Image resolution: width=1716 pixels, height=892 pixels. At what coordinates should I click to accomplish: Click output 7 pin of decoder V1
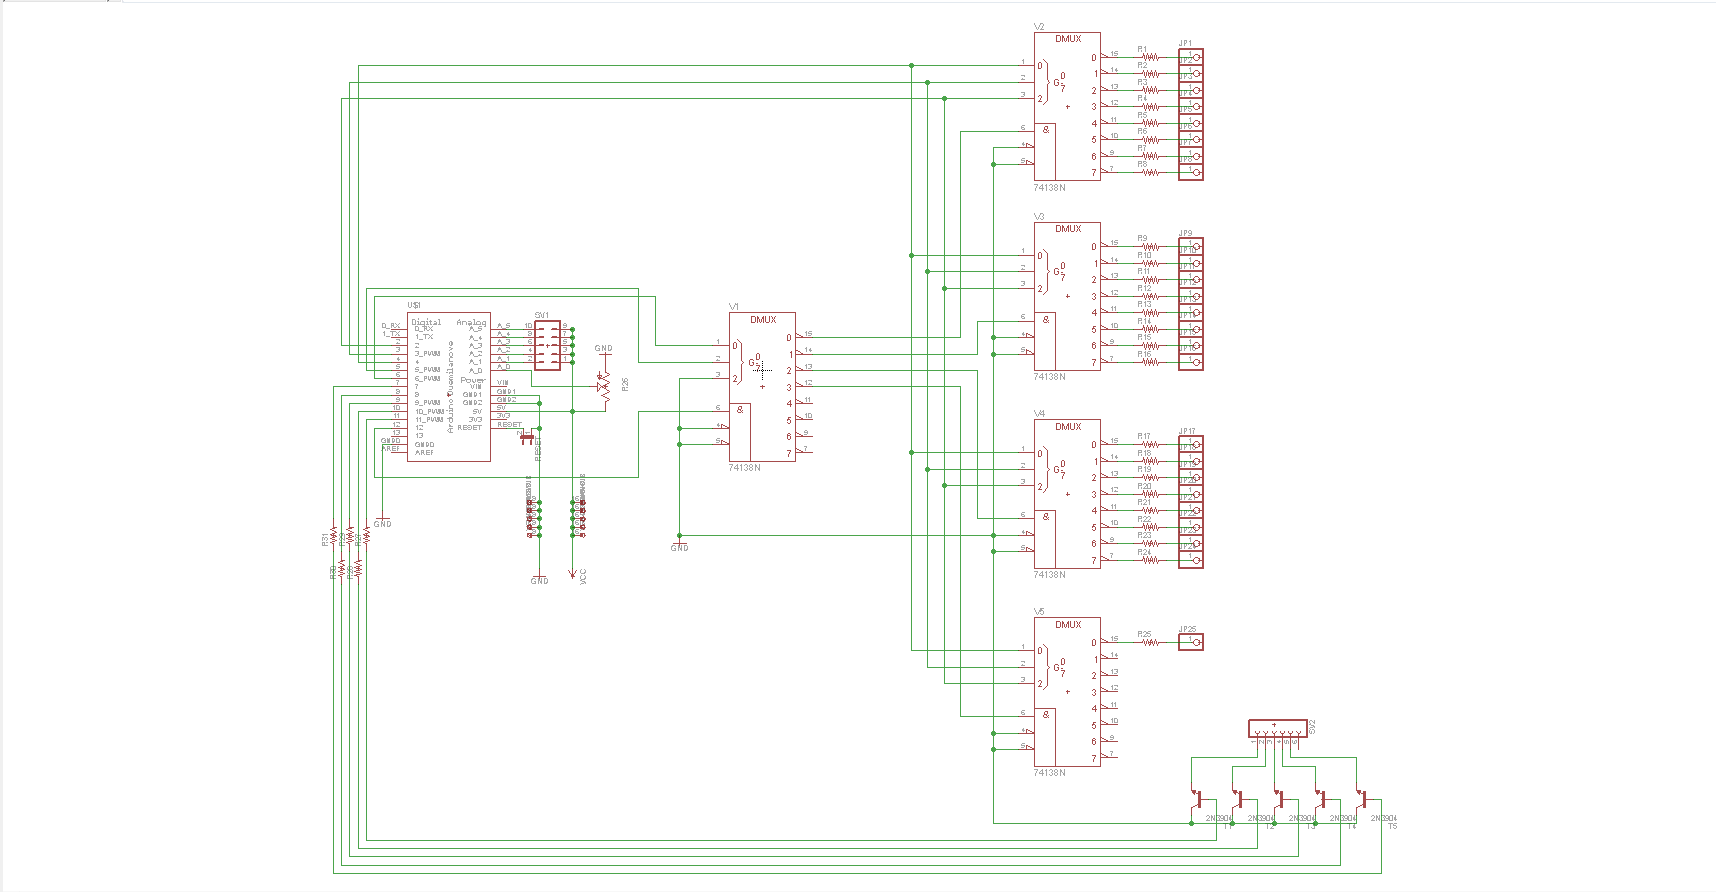[x=803, y=452]
